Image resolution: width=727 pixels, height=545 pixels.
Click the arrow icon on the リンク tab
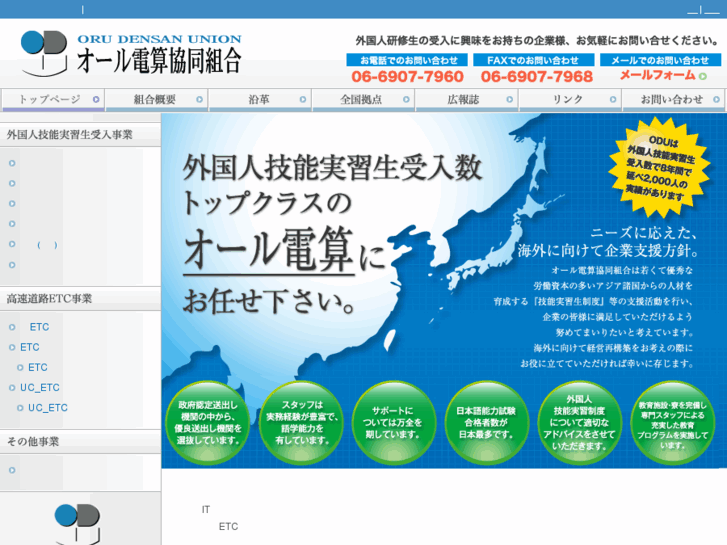coord(613,99)
